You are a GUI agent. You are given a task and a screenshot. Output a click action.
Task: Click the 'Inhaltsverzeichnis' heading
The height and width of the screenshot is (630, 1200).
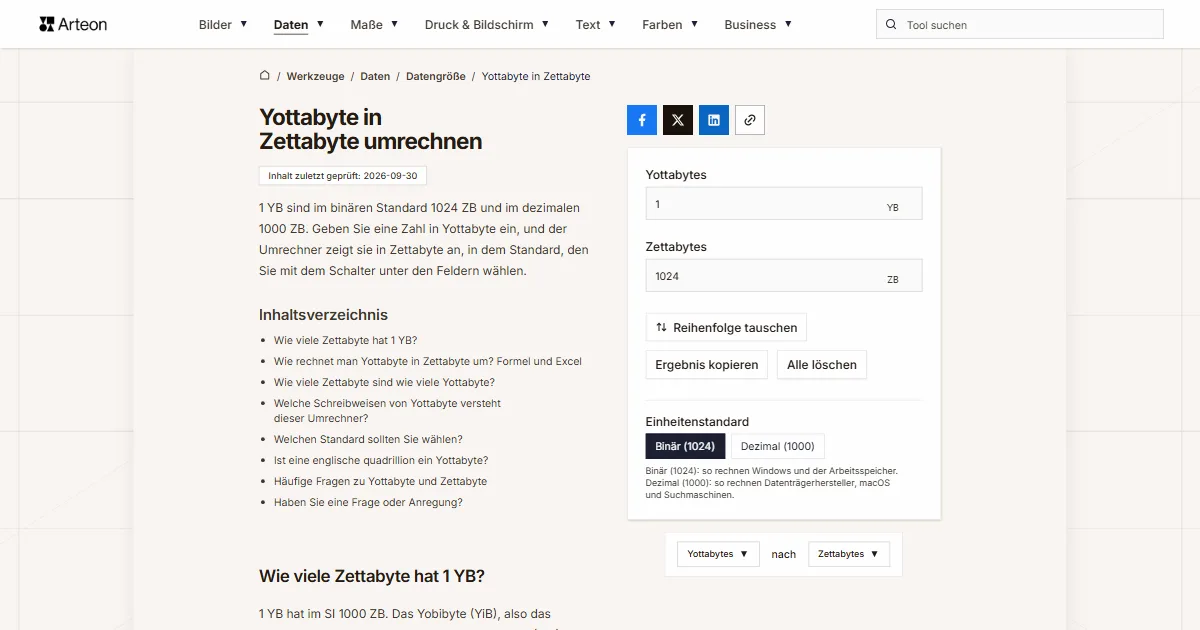click(x=323, y=315)
